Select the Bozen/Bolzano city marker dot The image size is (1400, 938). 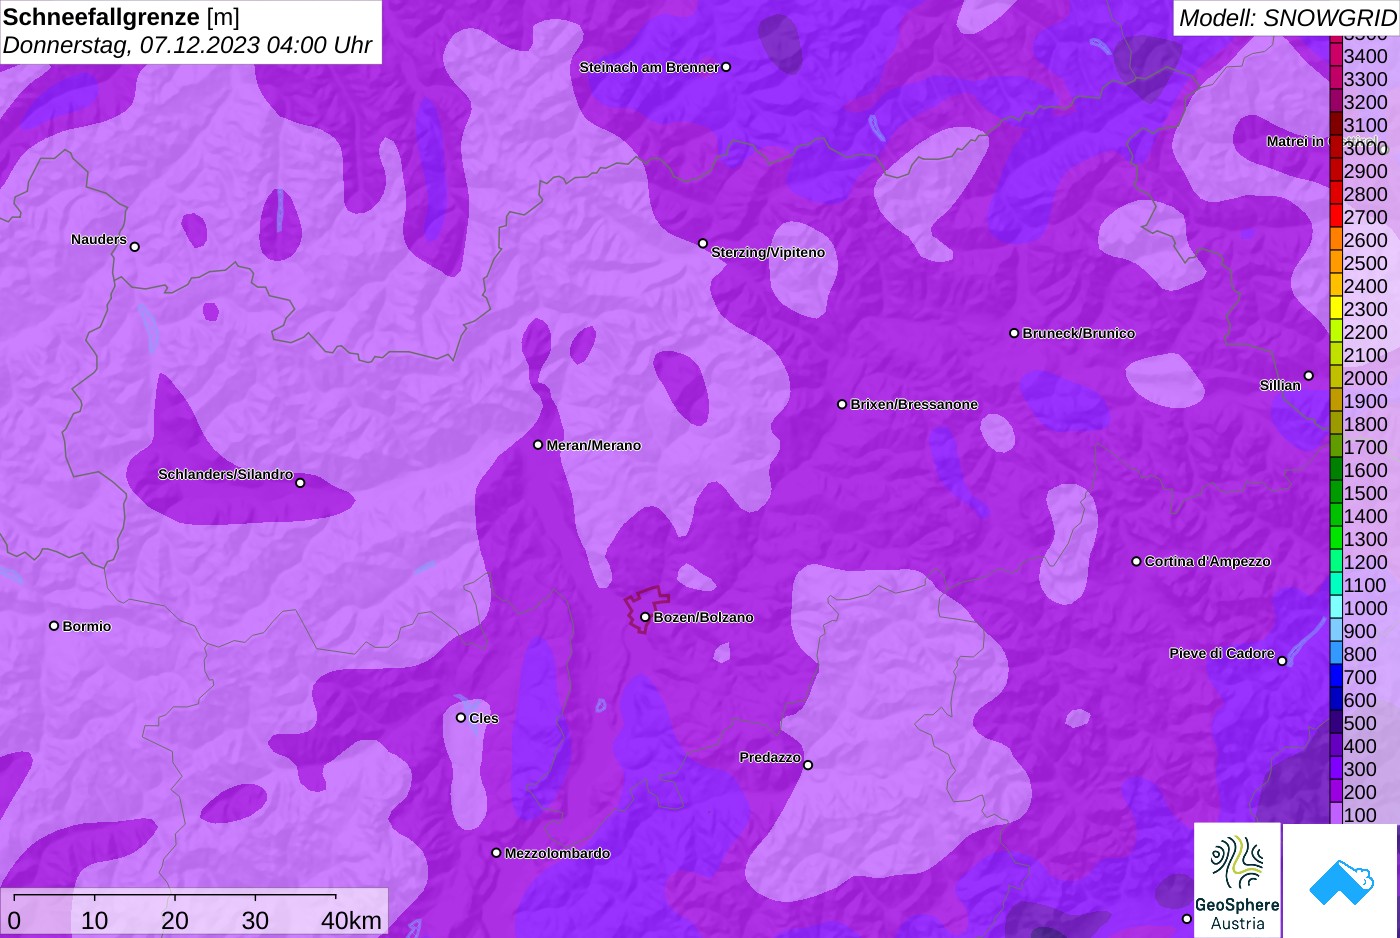pyautogui.click(x=645, y=617)
